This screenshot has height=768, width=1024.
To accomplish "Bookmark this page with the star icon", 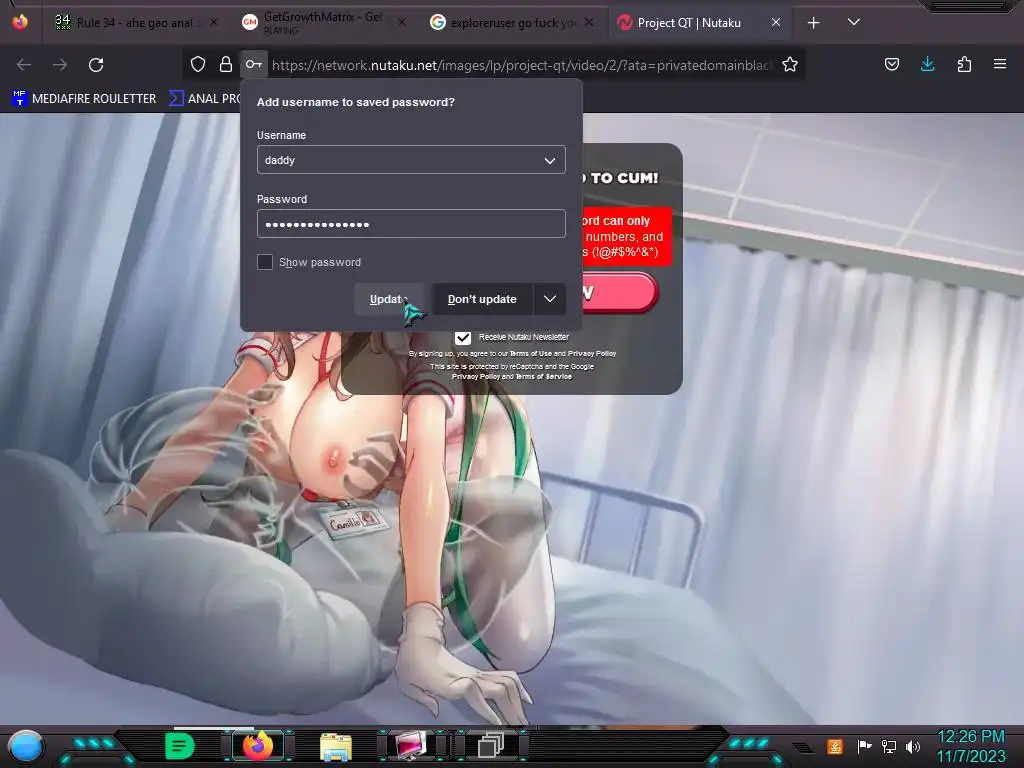I will pyautogui.click(x=790, y=64).
